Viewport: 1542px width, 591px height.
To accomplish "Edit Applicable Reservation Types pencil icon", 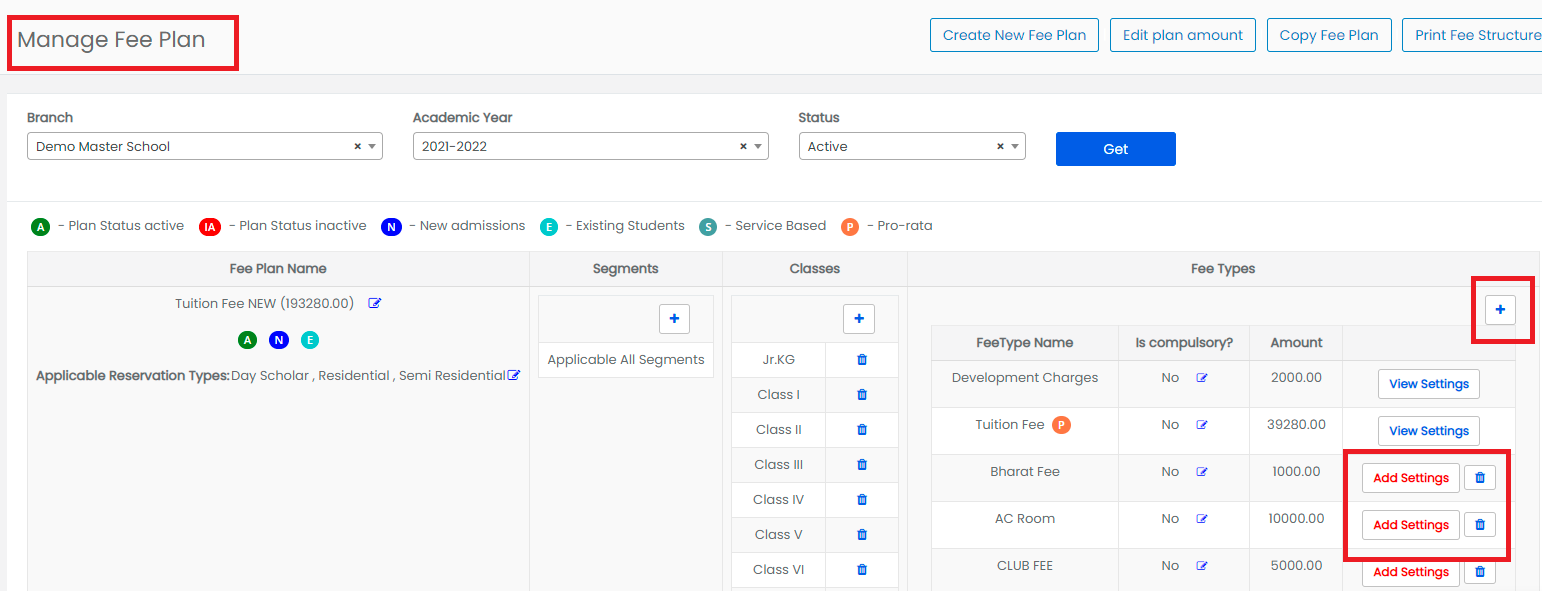I will (x=514, y=375).
